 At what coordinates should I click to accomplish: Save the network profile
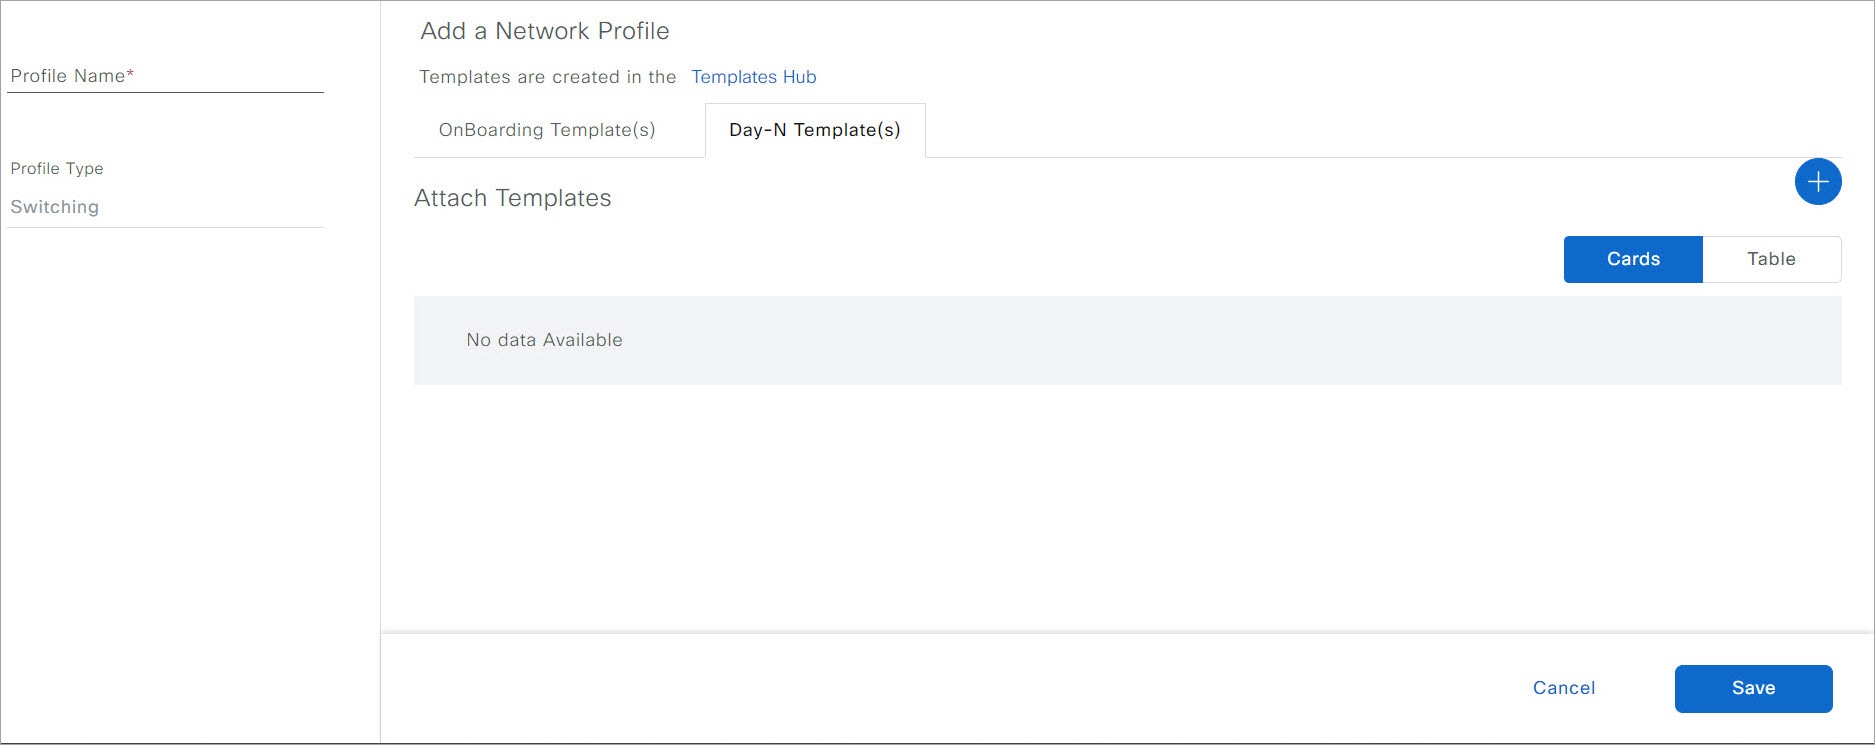click(1753, 688)
